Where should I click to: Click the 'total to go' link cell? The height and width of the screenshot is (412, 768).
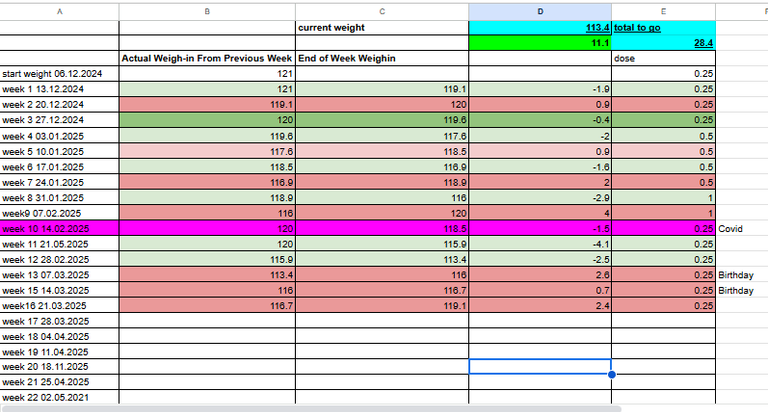click(x=663, y=27)
